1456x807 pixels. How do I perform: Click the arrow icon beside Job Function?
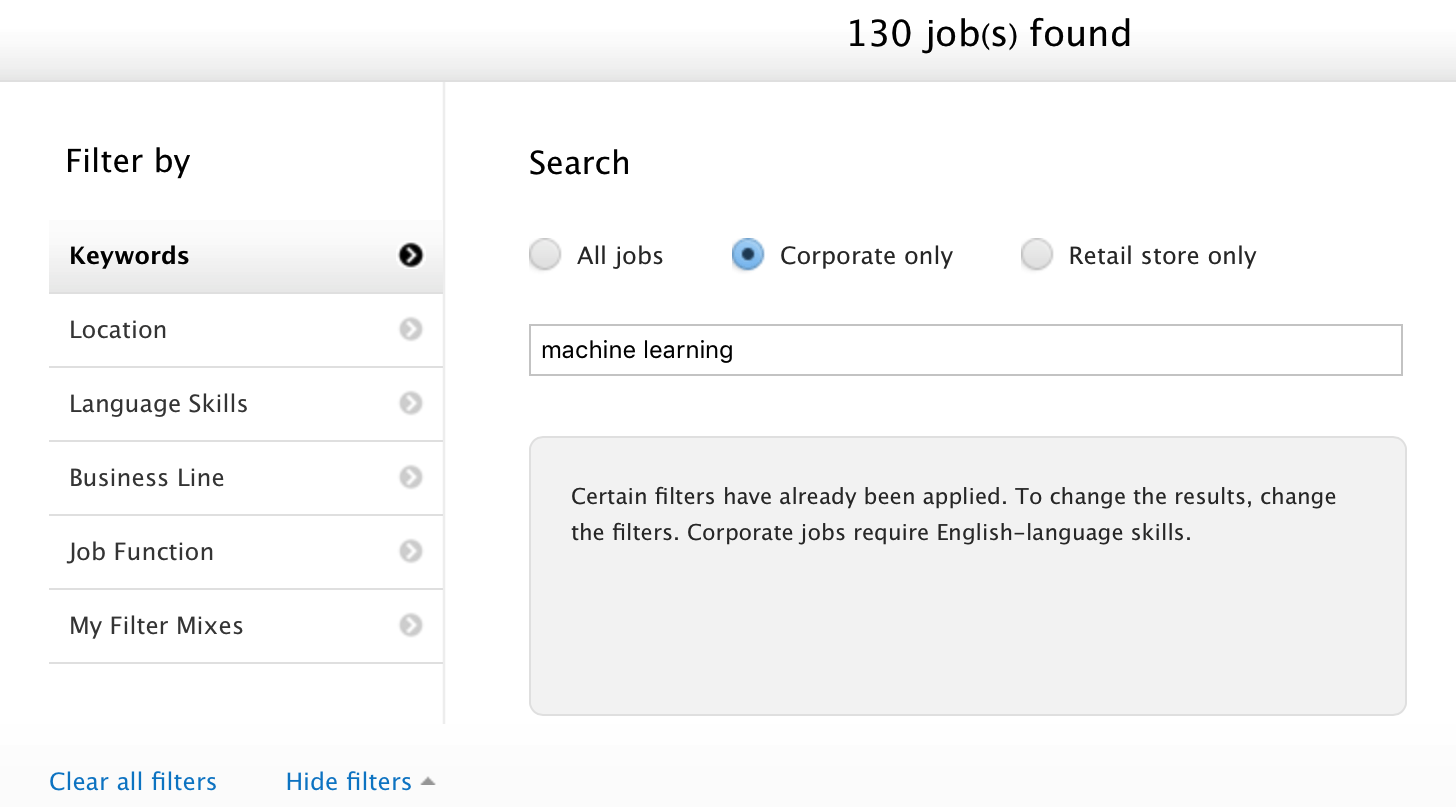tap(410, 552)
